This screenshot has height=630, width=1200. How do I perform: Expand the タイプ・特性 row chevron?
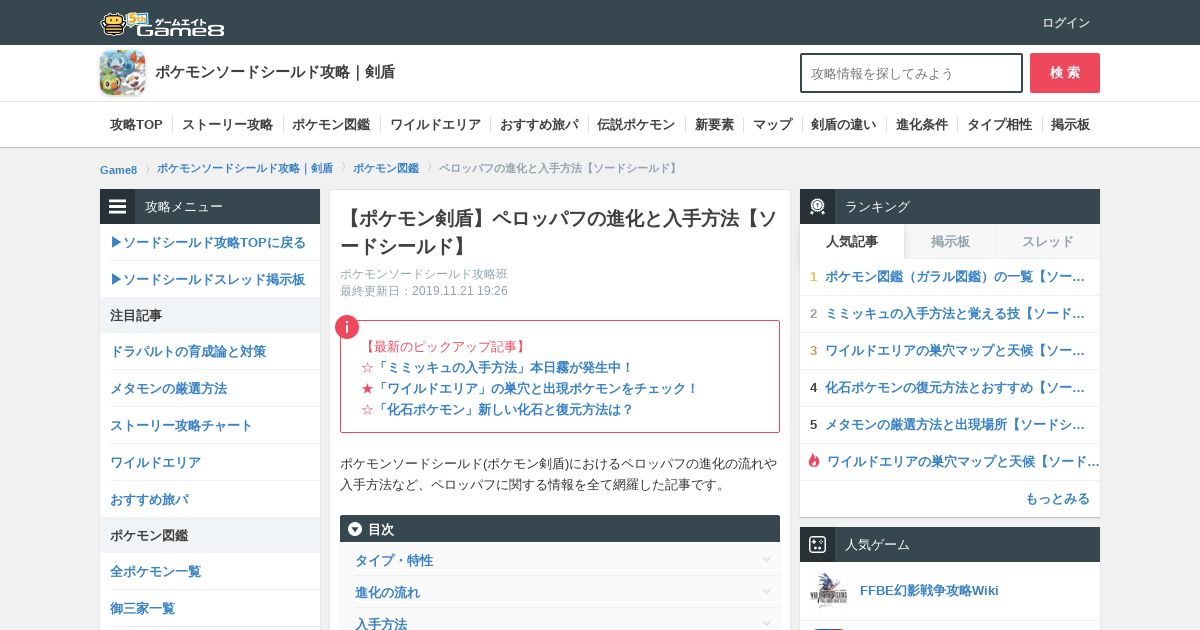point(766,560)
